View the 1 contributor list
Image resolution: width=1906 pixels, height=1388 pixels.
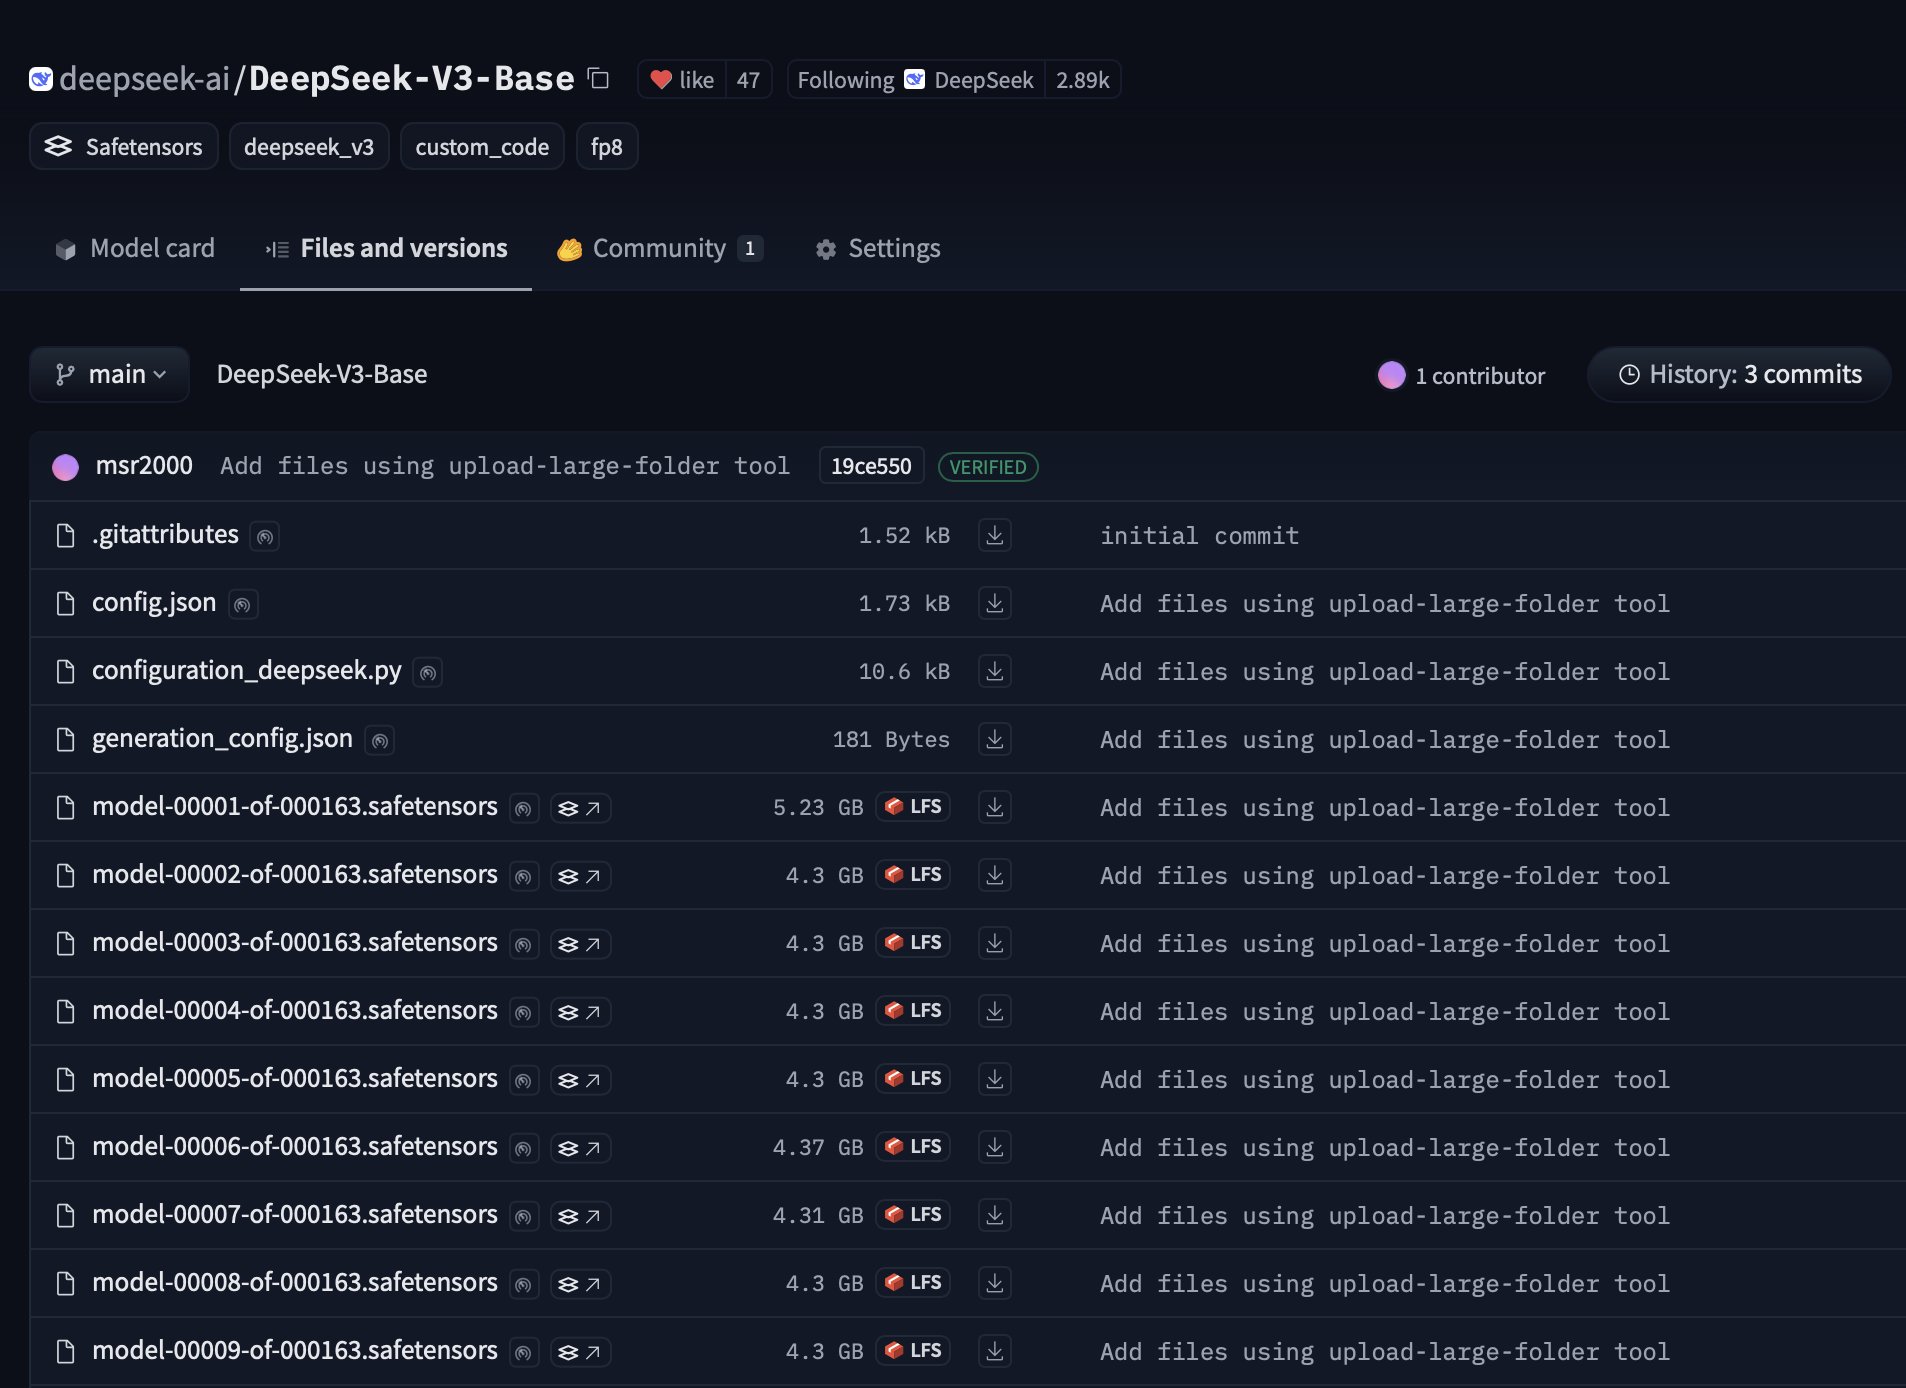1461,375
